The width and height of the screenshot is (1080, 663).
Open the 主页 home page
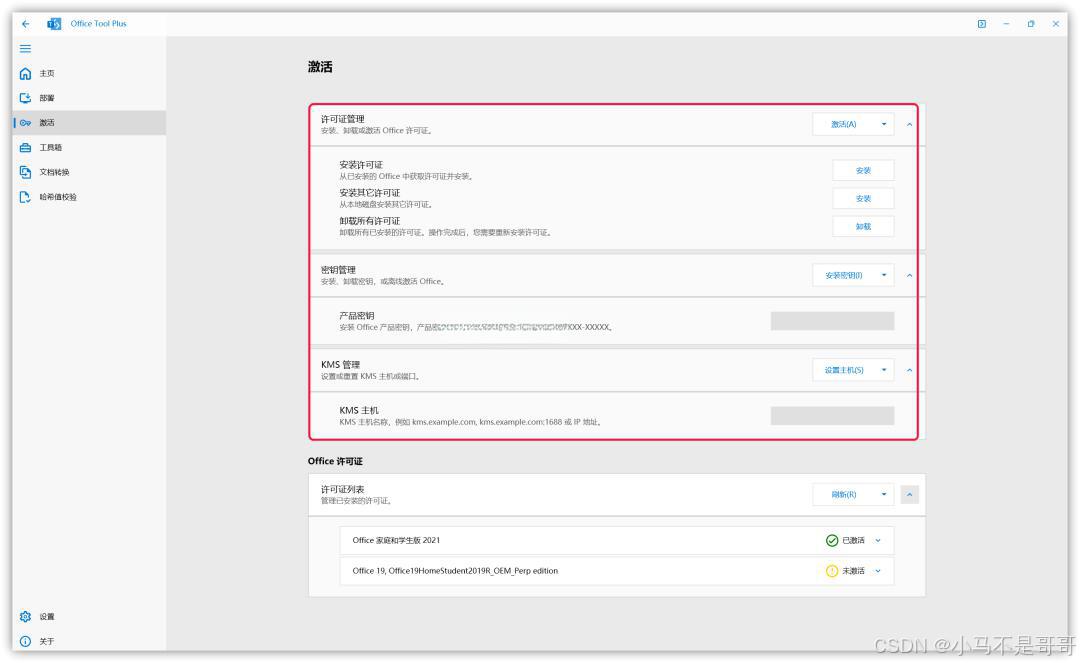[90, 73]
